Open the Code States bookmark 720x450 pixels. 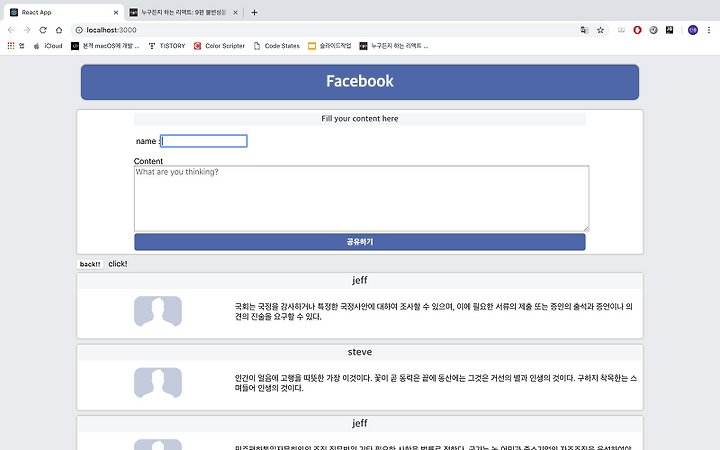click(x=276, y=46)
